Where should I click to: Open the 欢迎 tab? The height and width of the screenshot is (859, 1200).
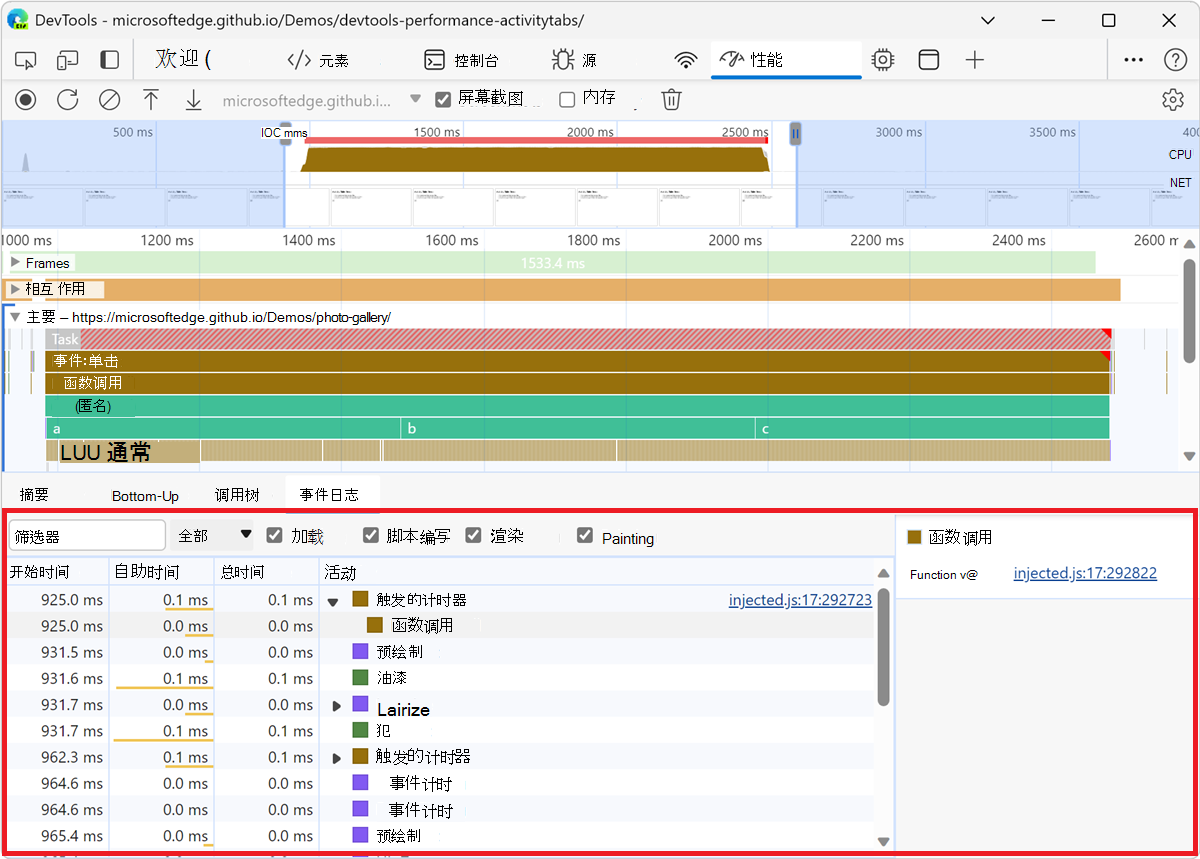point(183,60)
